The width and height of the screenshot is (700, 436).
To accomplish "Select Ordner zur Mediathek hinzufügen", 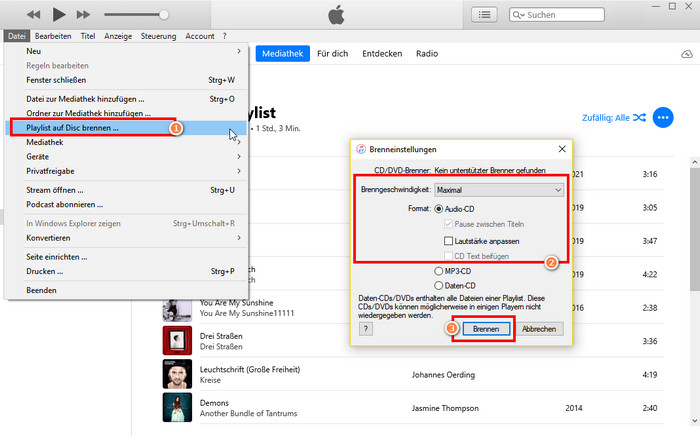I will tap(127, 113).
